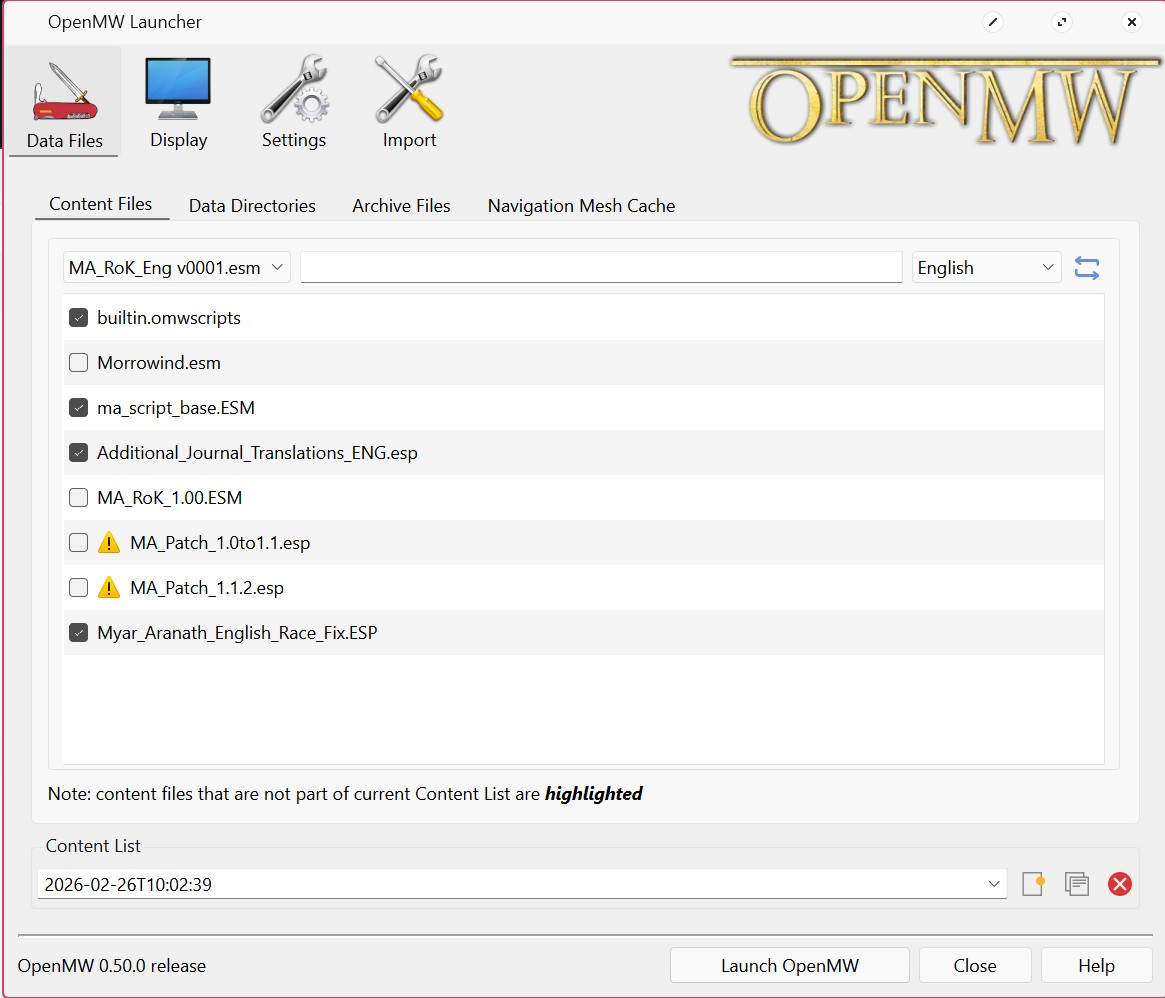
Task: Open the Archive Files tab
Action: pos(401,205)
